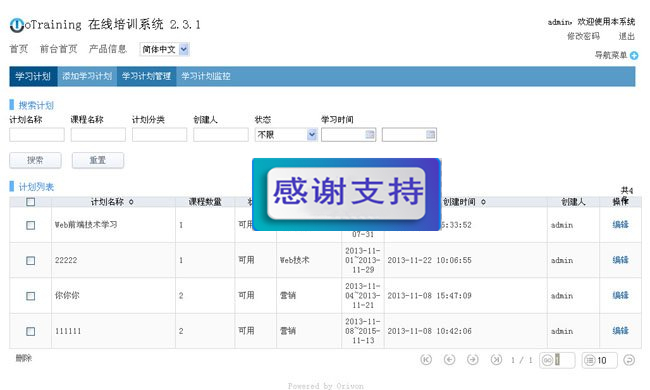
Task: Sort by creation time column arrow
Action: (483, 202)
